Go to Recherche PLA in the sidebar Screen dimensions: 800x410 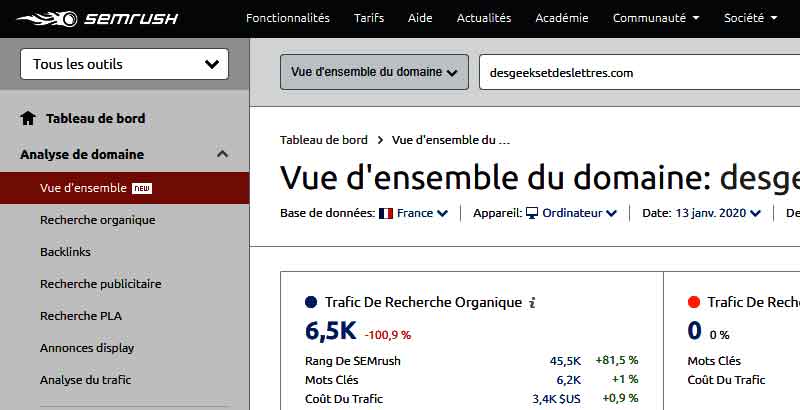[81, 316]
